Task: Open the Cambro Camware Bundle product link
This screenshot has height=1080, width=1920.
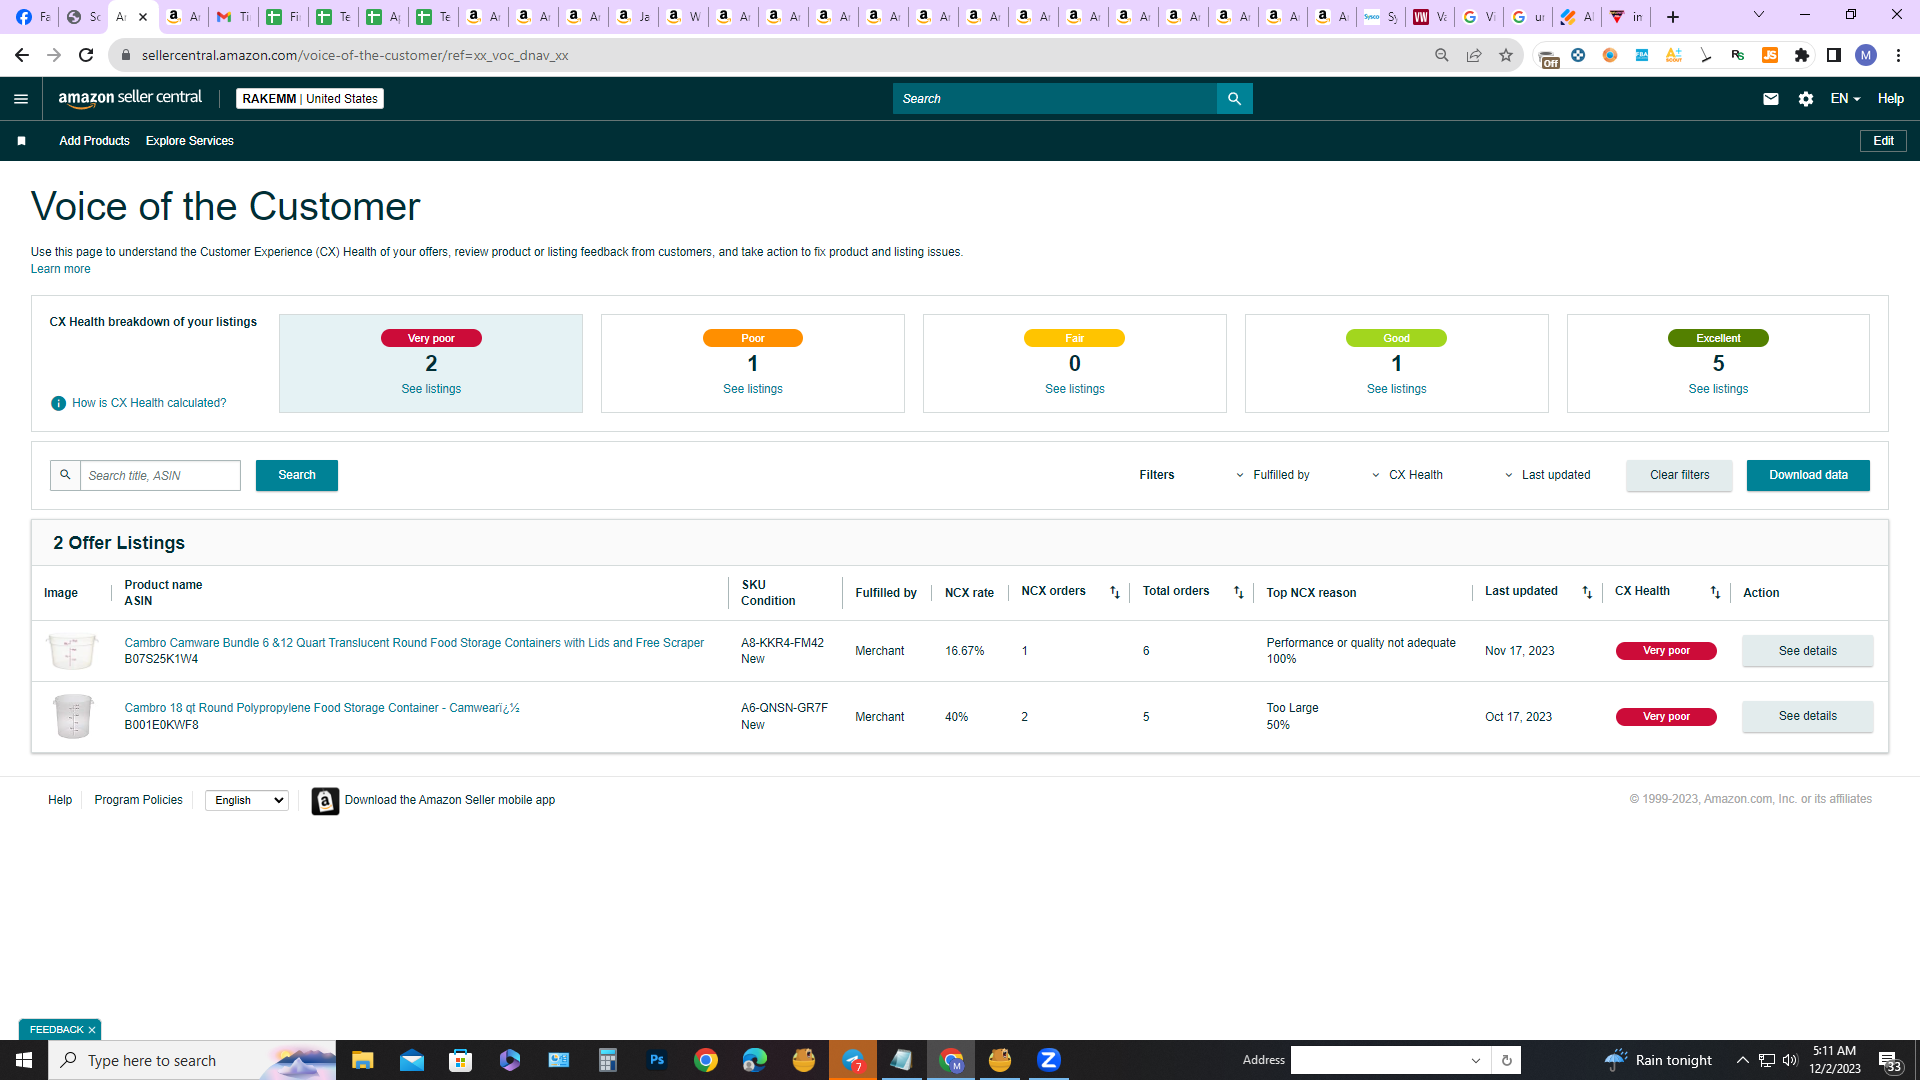Action: pos(414,643)
